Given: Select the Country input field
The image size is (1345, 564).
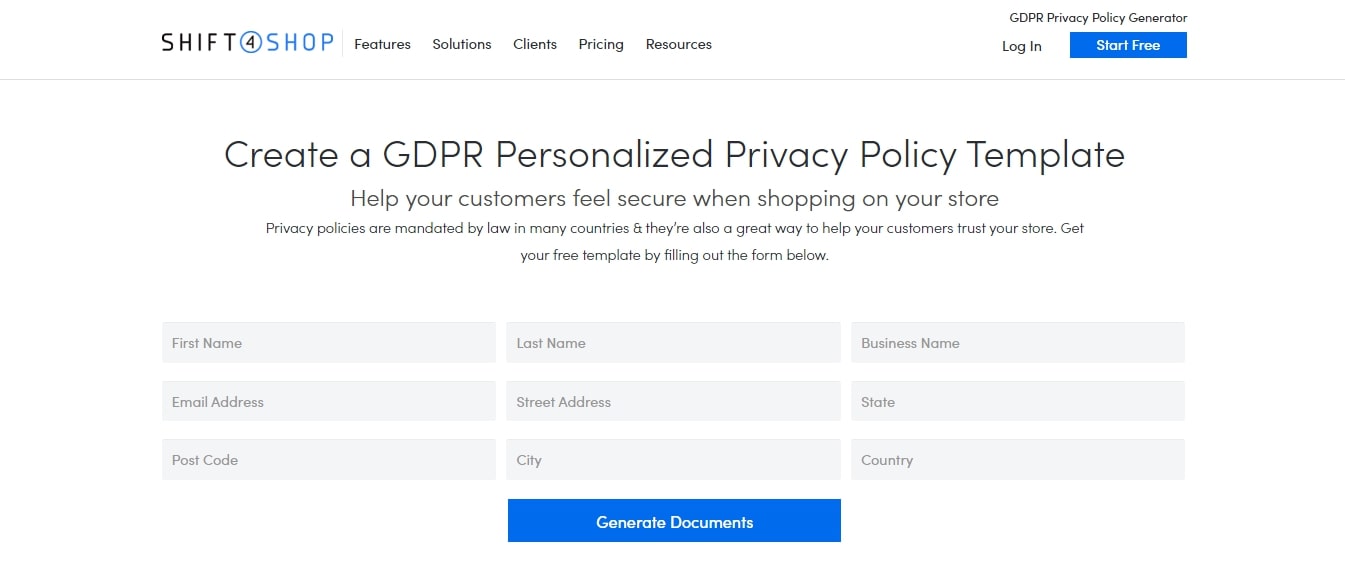Looking at the screenshot, I should [1017, 460].
